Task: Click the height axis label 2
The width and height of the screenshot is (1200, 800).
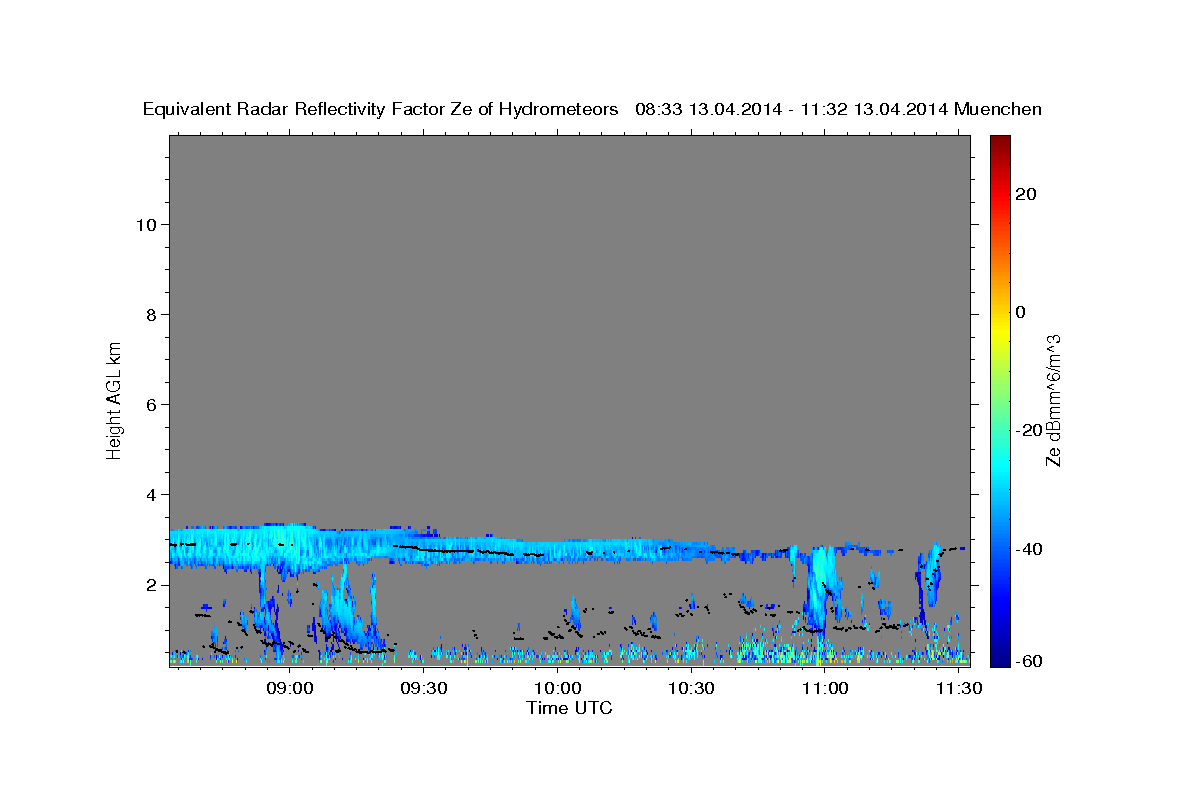Action: click(x=150, y=585)
